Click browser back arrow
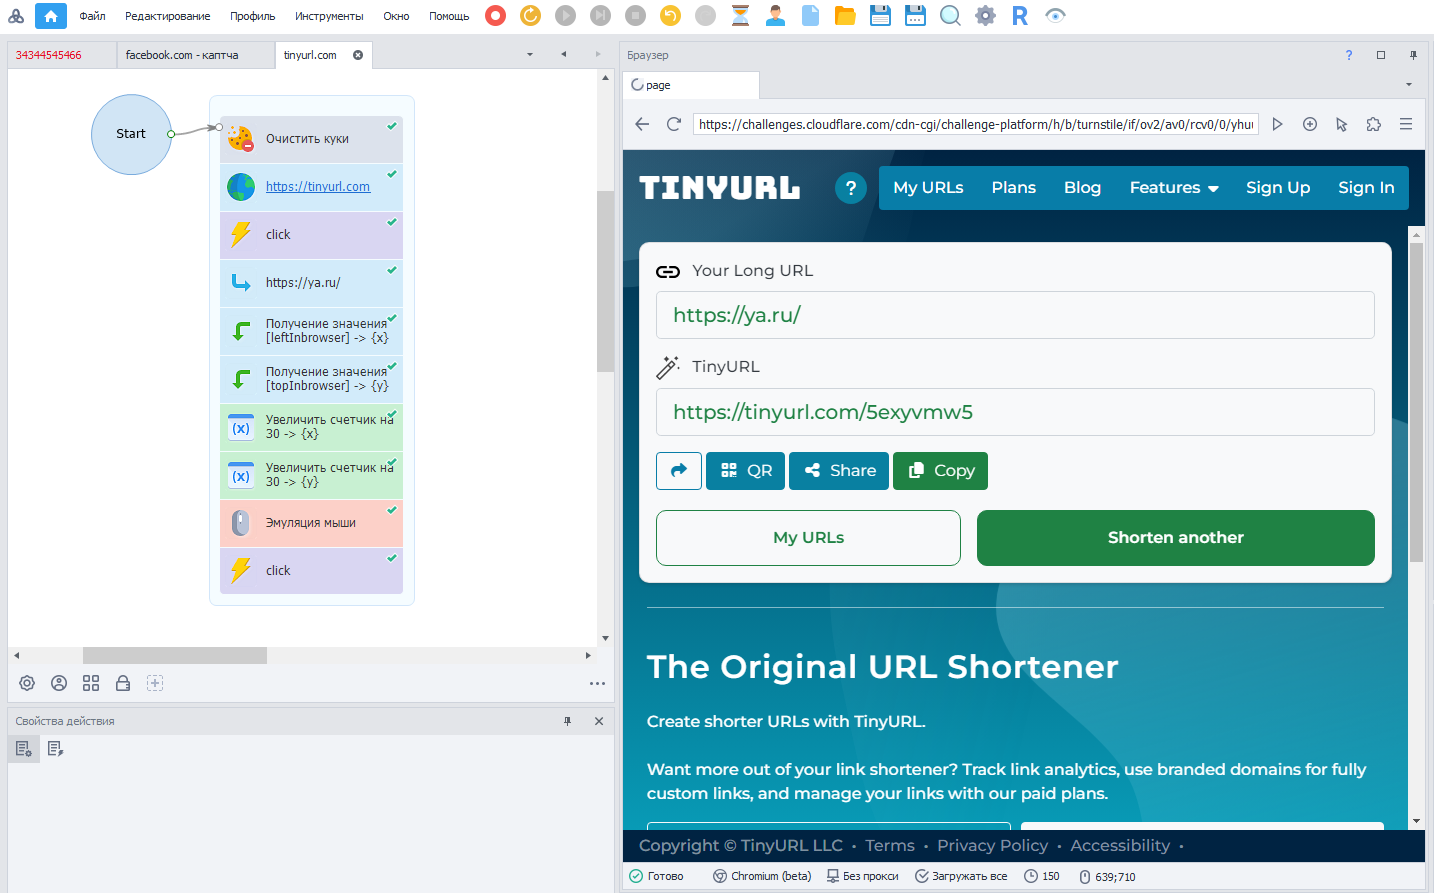The width and height of the screenshot is (1434, 893). click(642, 124)
